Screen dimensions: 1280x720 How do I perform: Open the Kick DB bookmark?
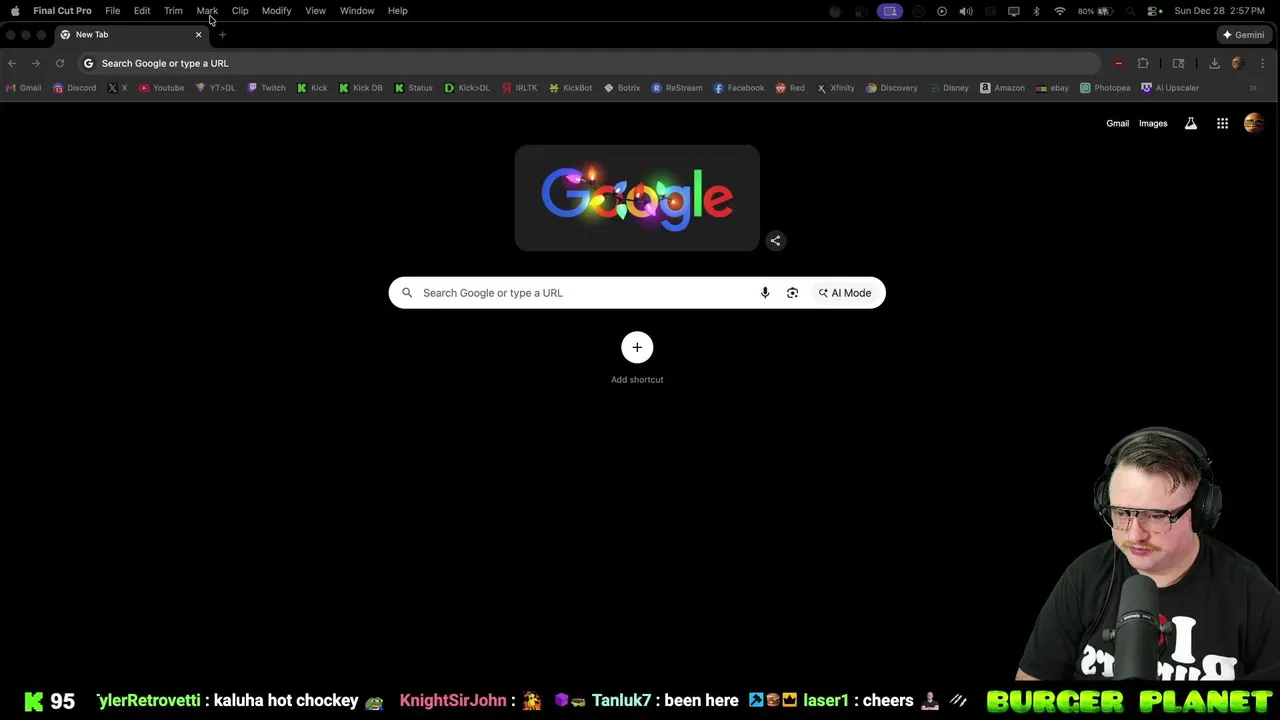361,88
